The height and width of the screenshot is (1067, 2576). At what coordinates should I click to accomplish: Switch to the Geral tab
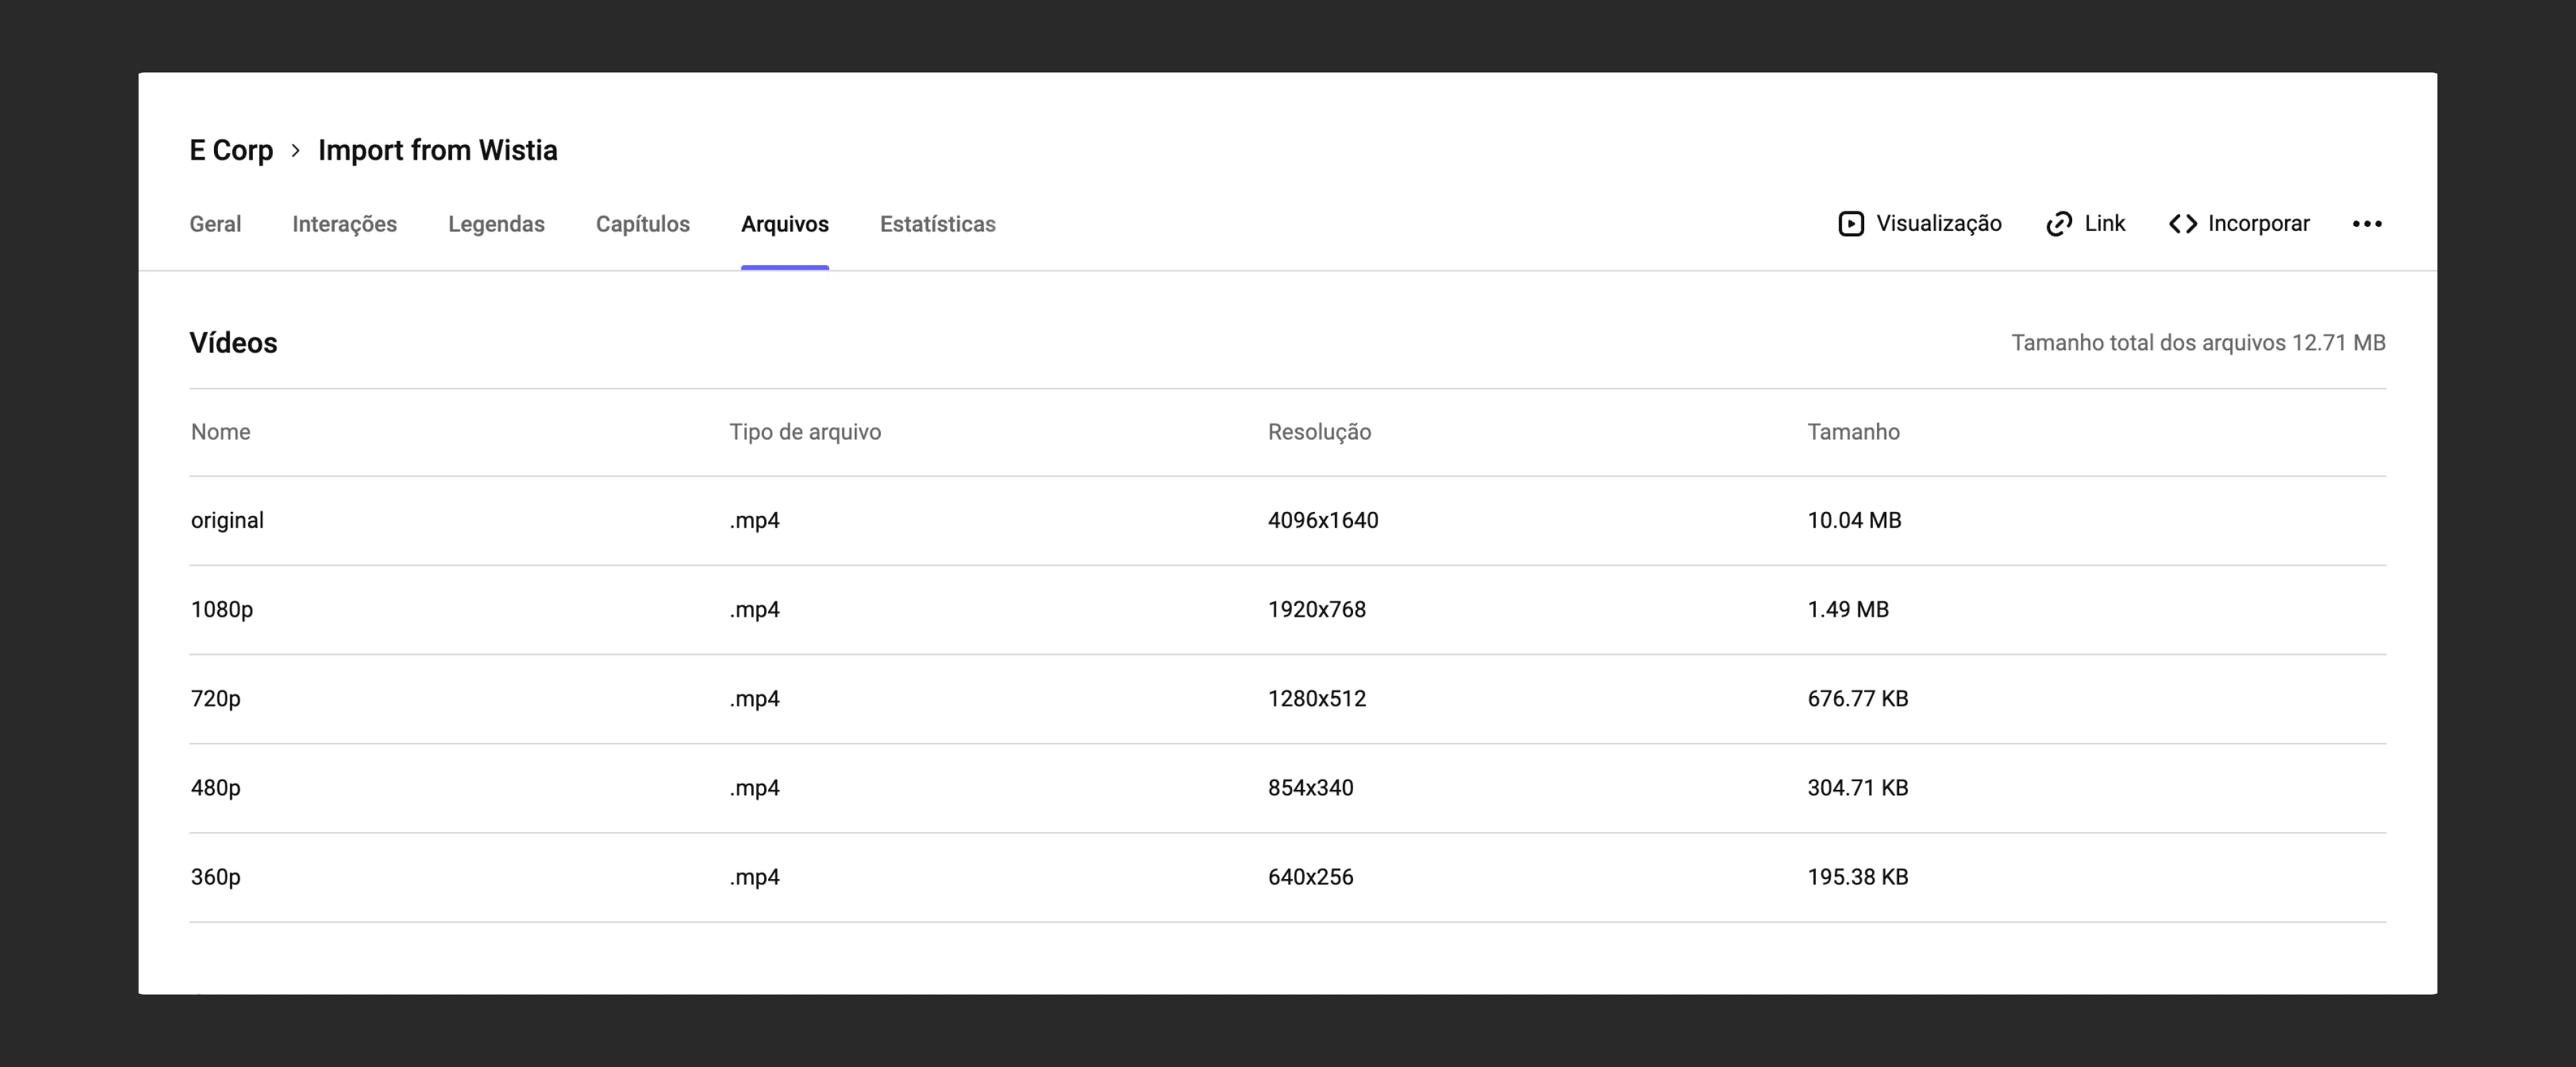215,224
